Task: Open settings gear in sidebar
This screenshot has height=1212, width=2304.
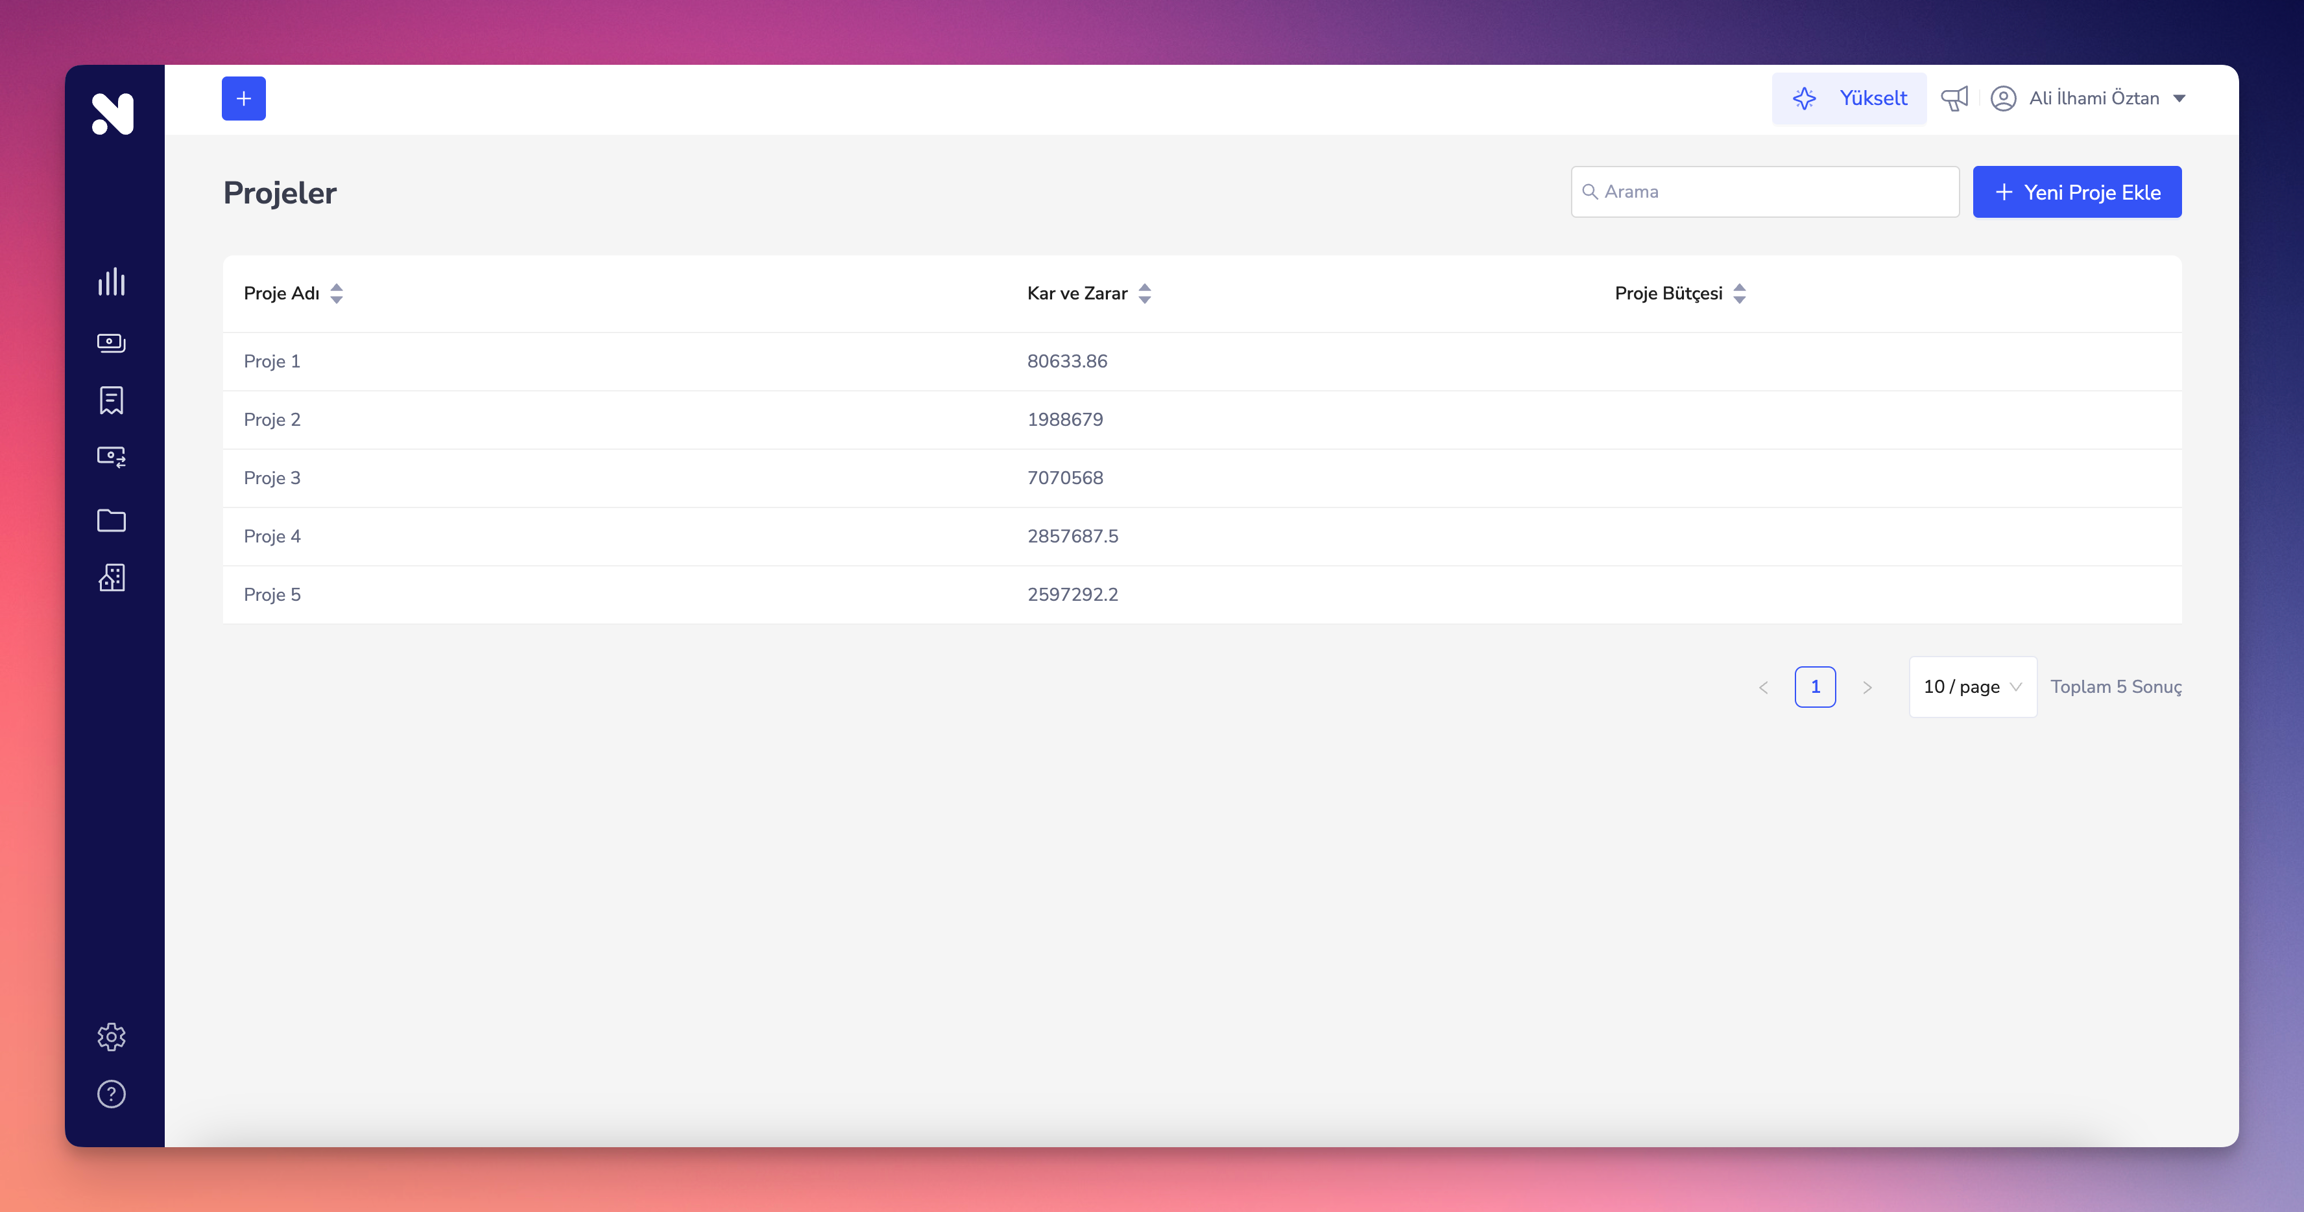Action: click(x=111, y=1037)
